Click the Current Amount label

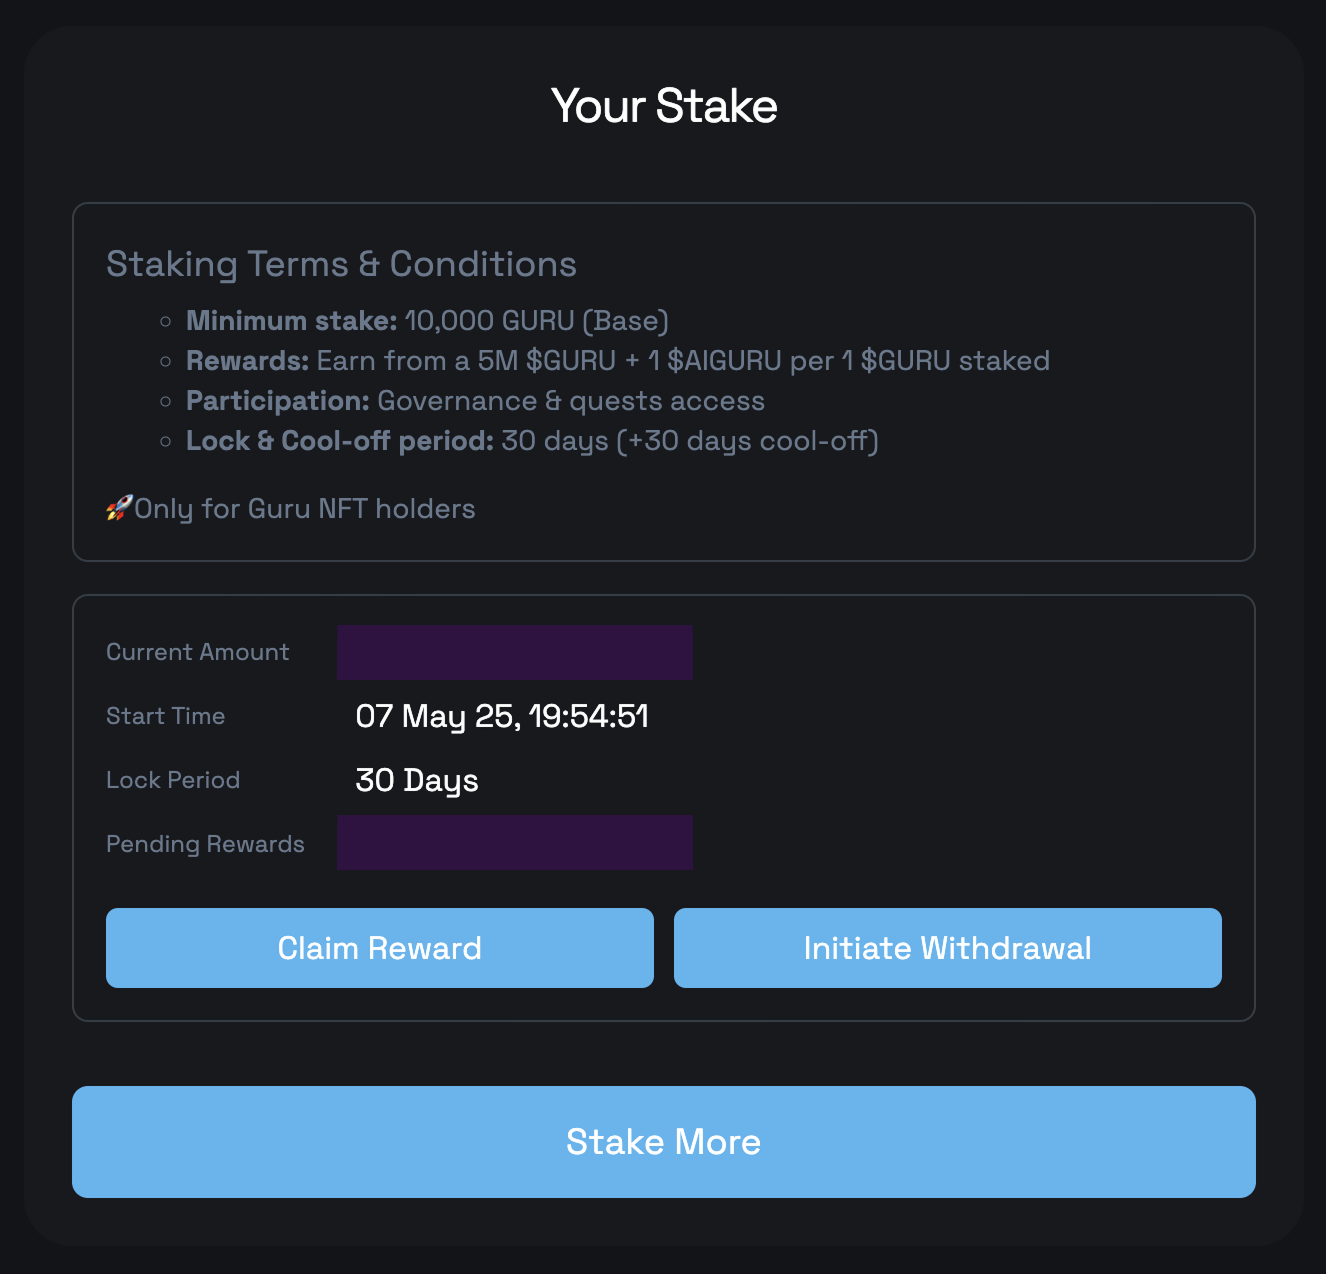(x=198, y=652)
